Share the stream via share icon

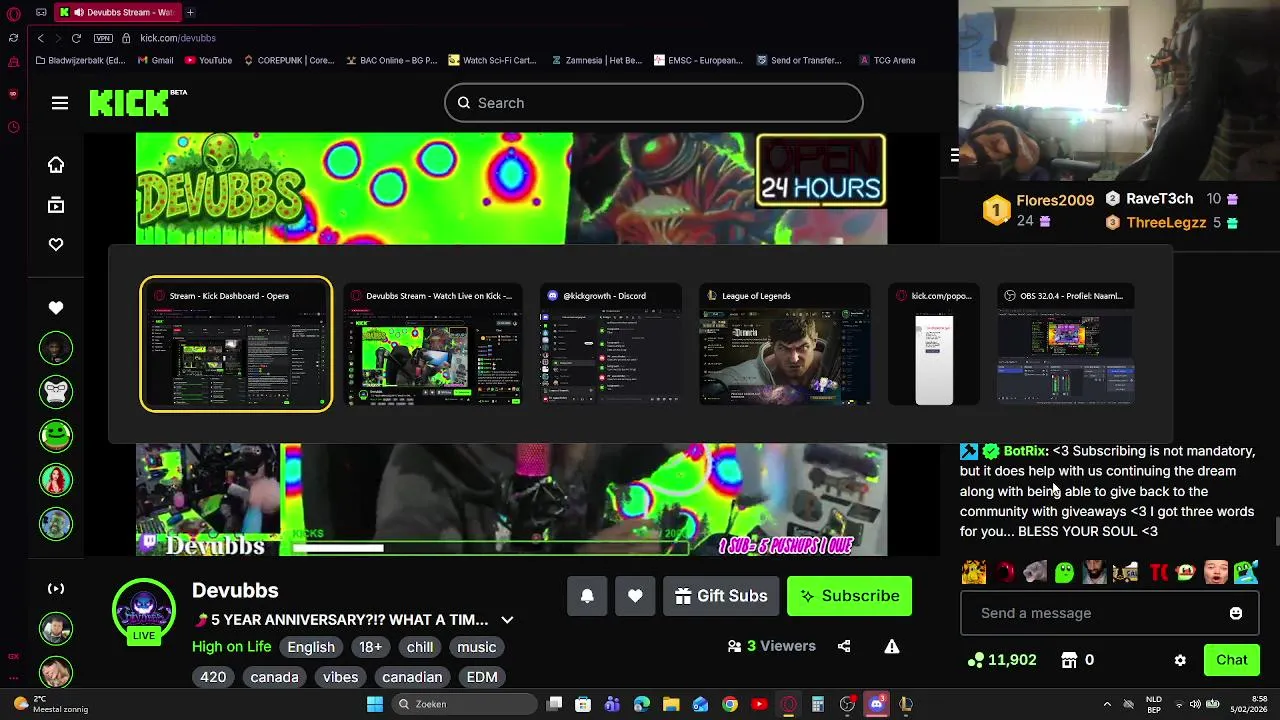[x=844, y=646]
